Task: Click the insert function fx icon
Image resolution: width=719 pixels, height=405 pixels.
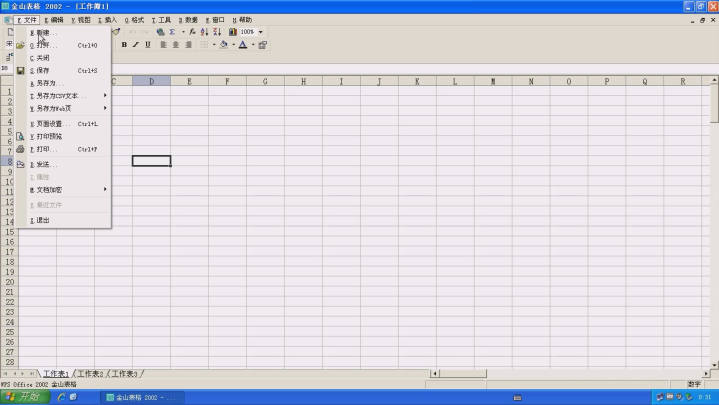Action: point(192,32)
